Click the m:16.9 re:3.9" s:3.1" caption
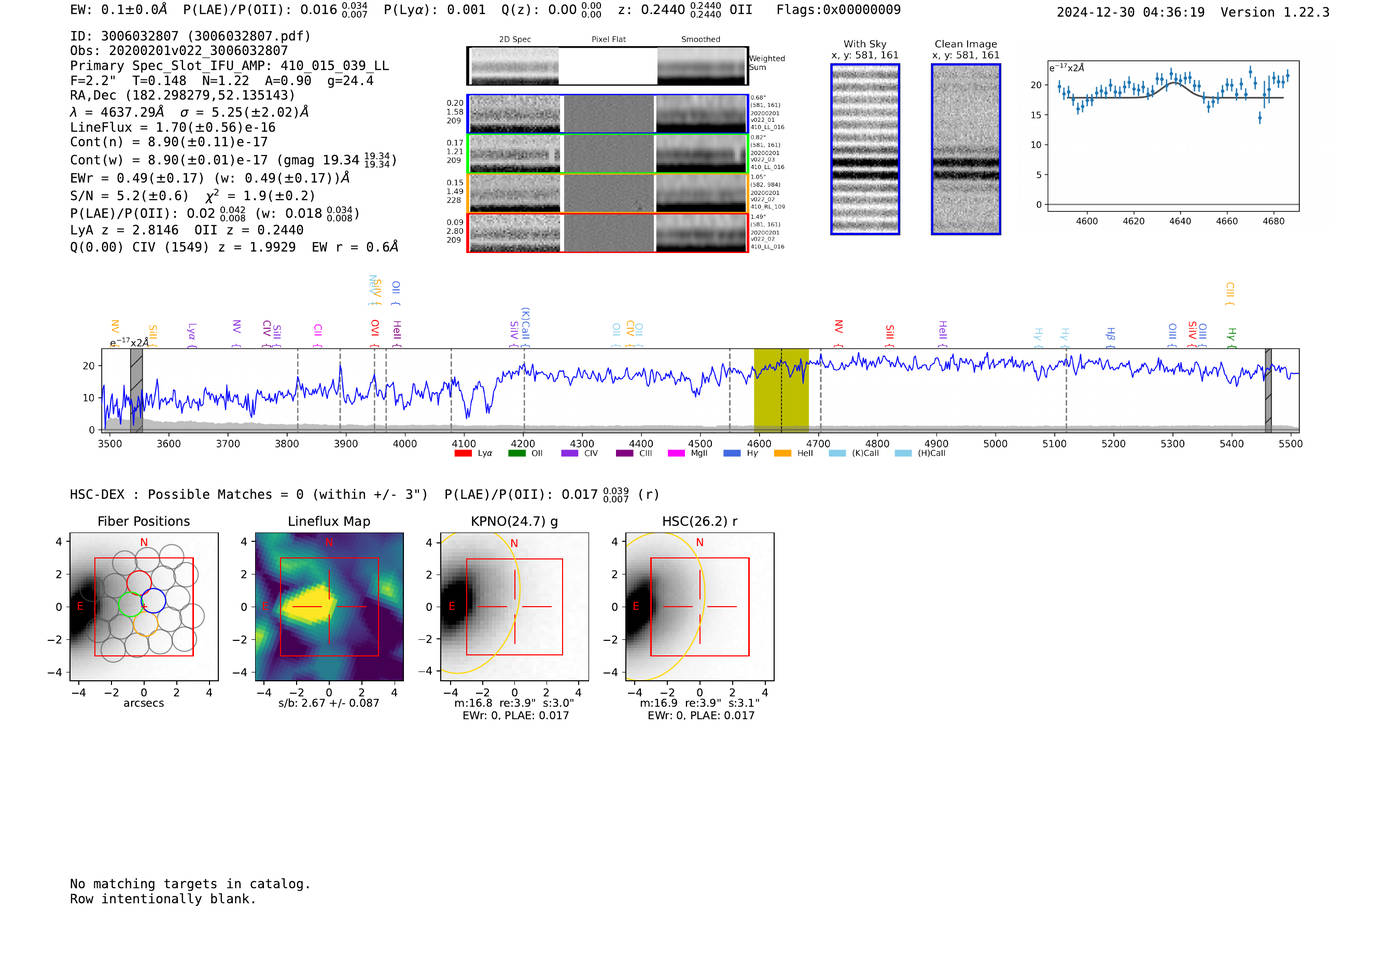The image size is (1400, 953). 699,703
